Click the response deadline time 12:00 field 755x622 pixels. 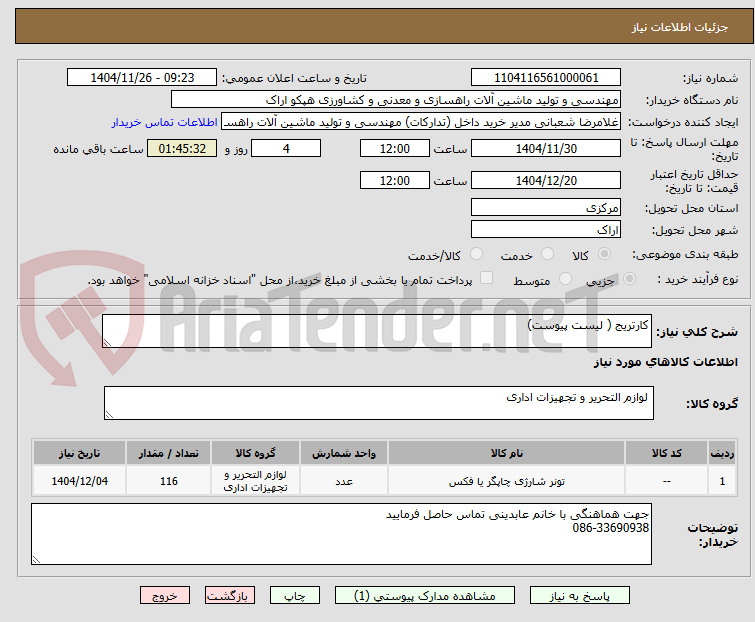[395, 148]
